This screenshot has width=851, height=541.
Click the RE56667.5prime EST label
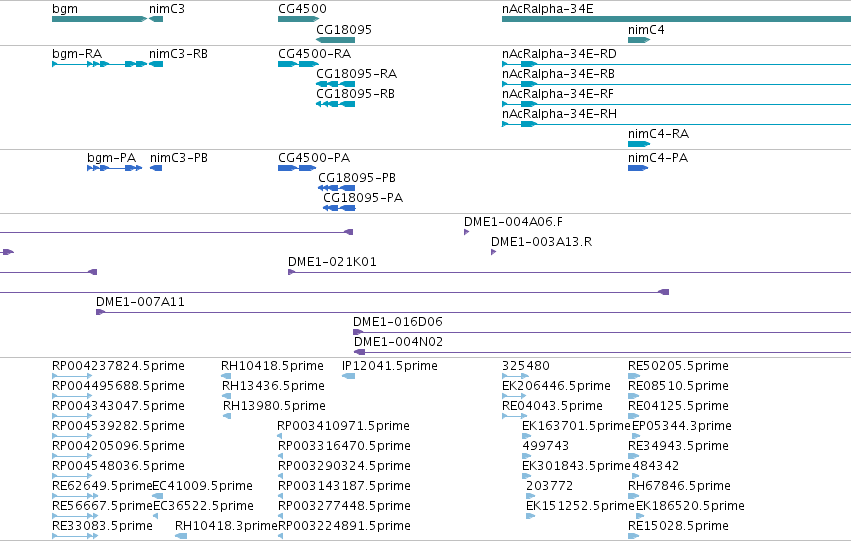pos(102,506)
